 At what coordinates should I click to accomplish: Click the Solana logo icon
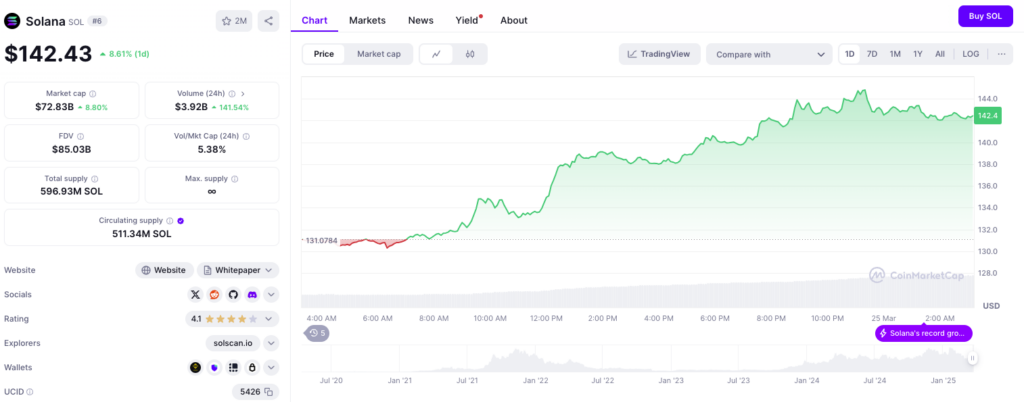pos(12,21)
